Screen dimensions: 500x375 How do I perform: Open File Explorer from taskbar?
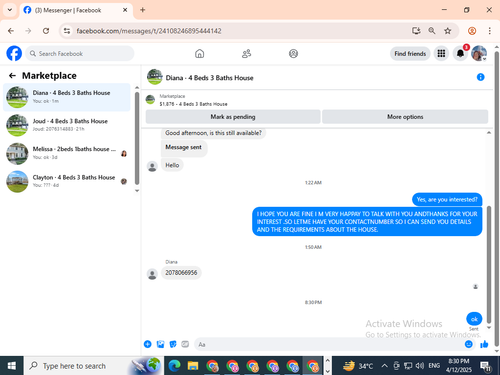click(x=193, y=366)
